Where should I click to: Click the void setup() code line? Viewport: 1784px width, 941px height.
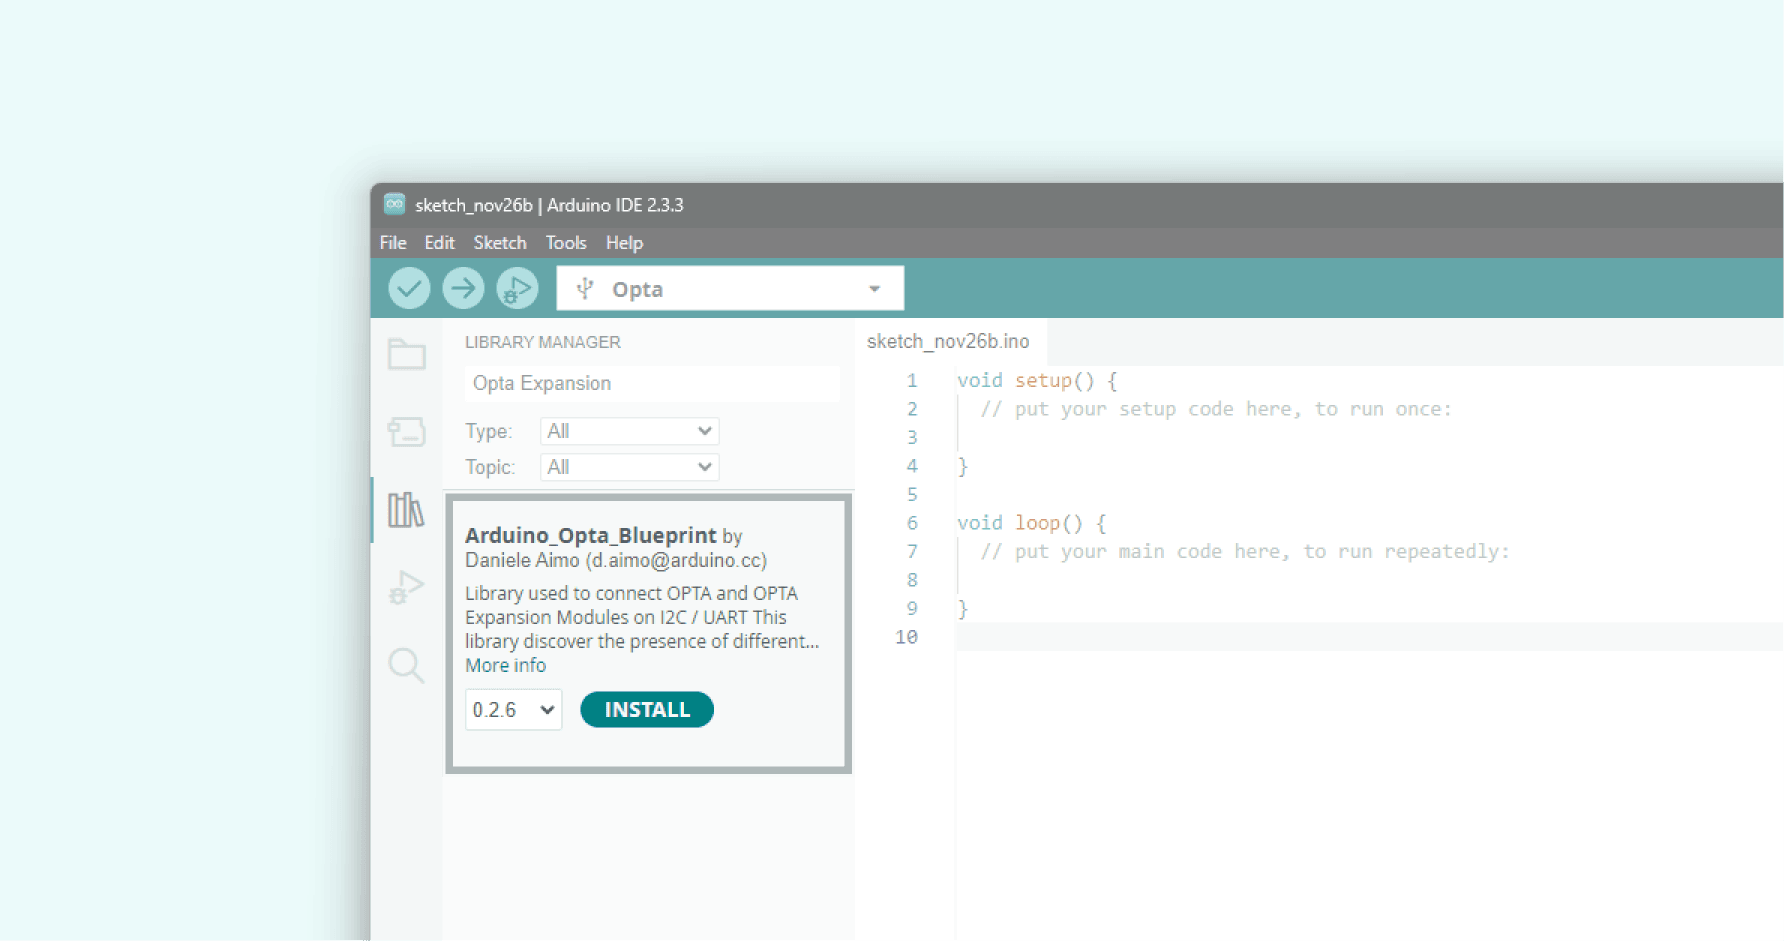pyautogui.click(x=1037, y=380)
